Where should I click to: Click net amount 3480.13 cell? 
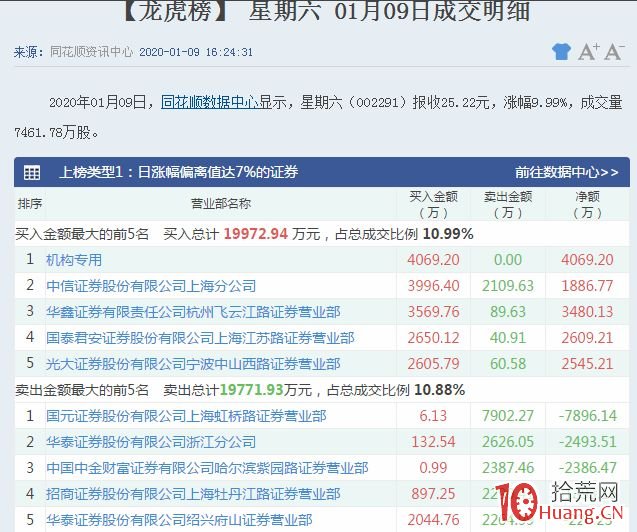click(x=587, y=312)
